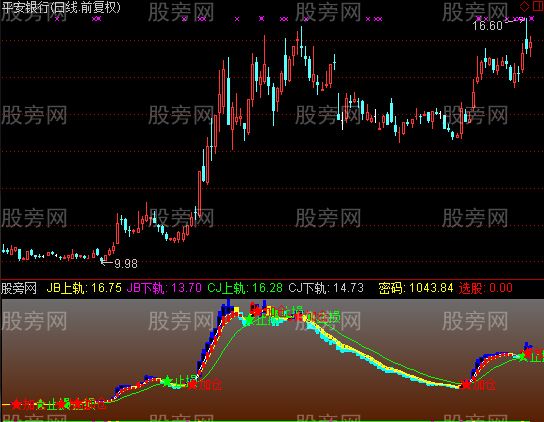This screenshot has height=422, width=544.
Task: Click the magenta boxed cross marker below the red split-window icon
Action: pyautogui.click(x=532, y=18)
